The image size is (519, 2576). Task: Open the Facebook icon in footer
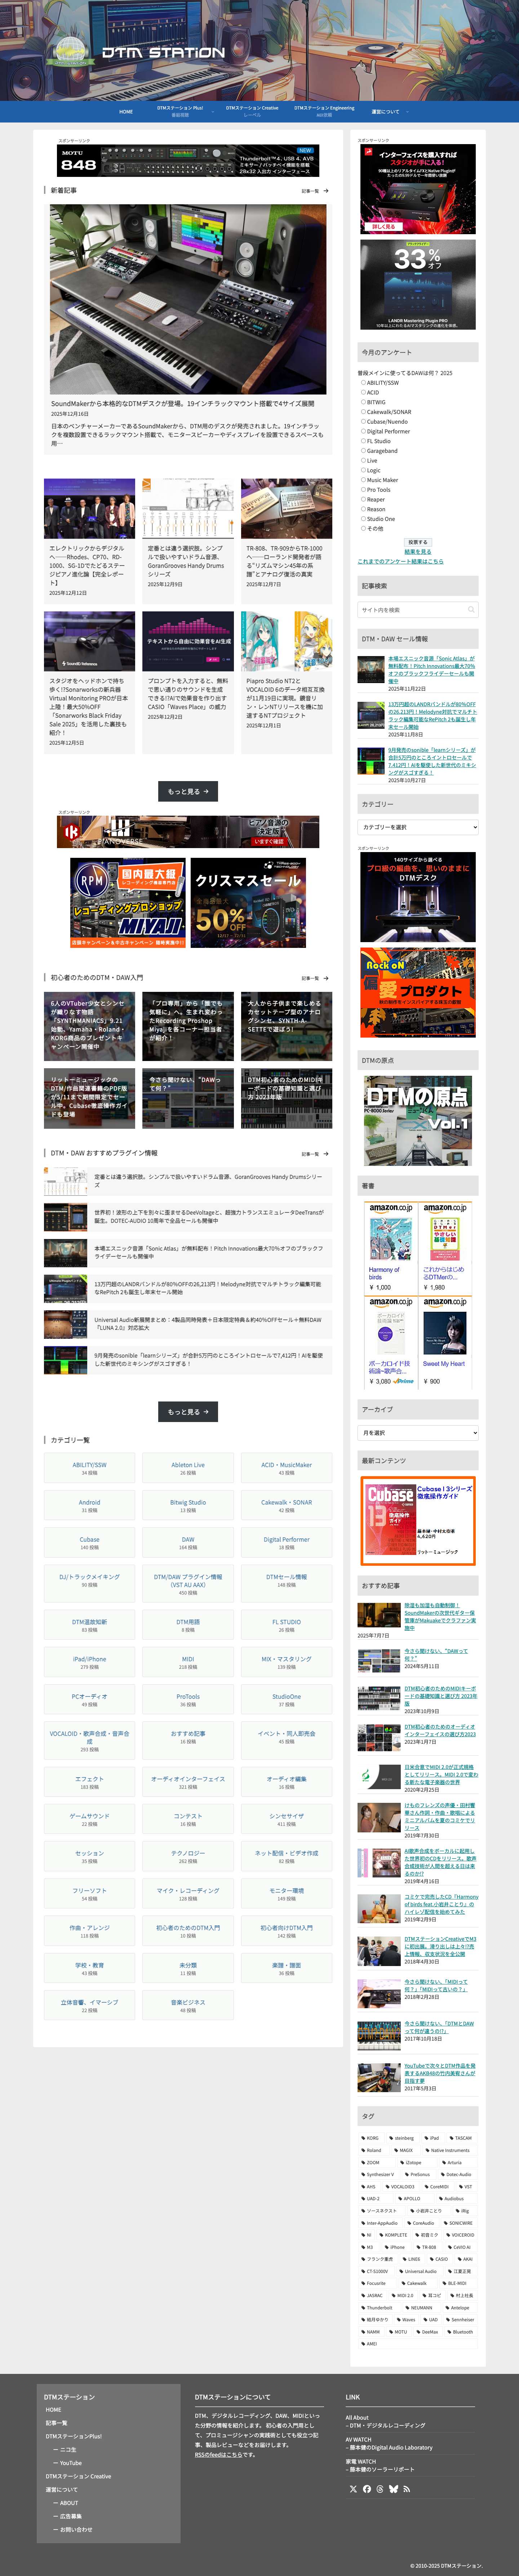(x=367, y=2489)
